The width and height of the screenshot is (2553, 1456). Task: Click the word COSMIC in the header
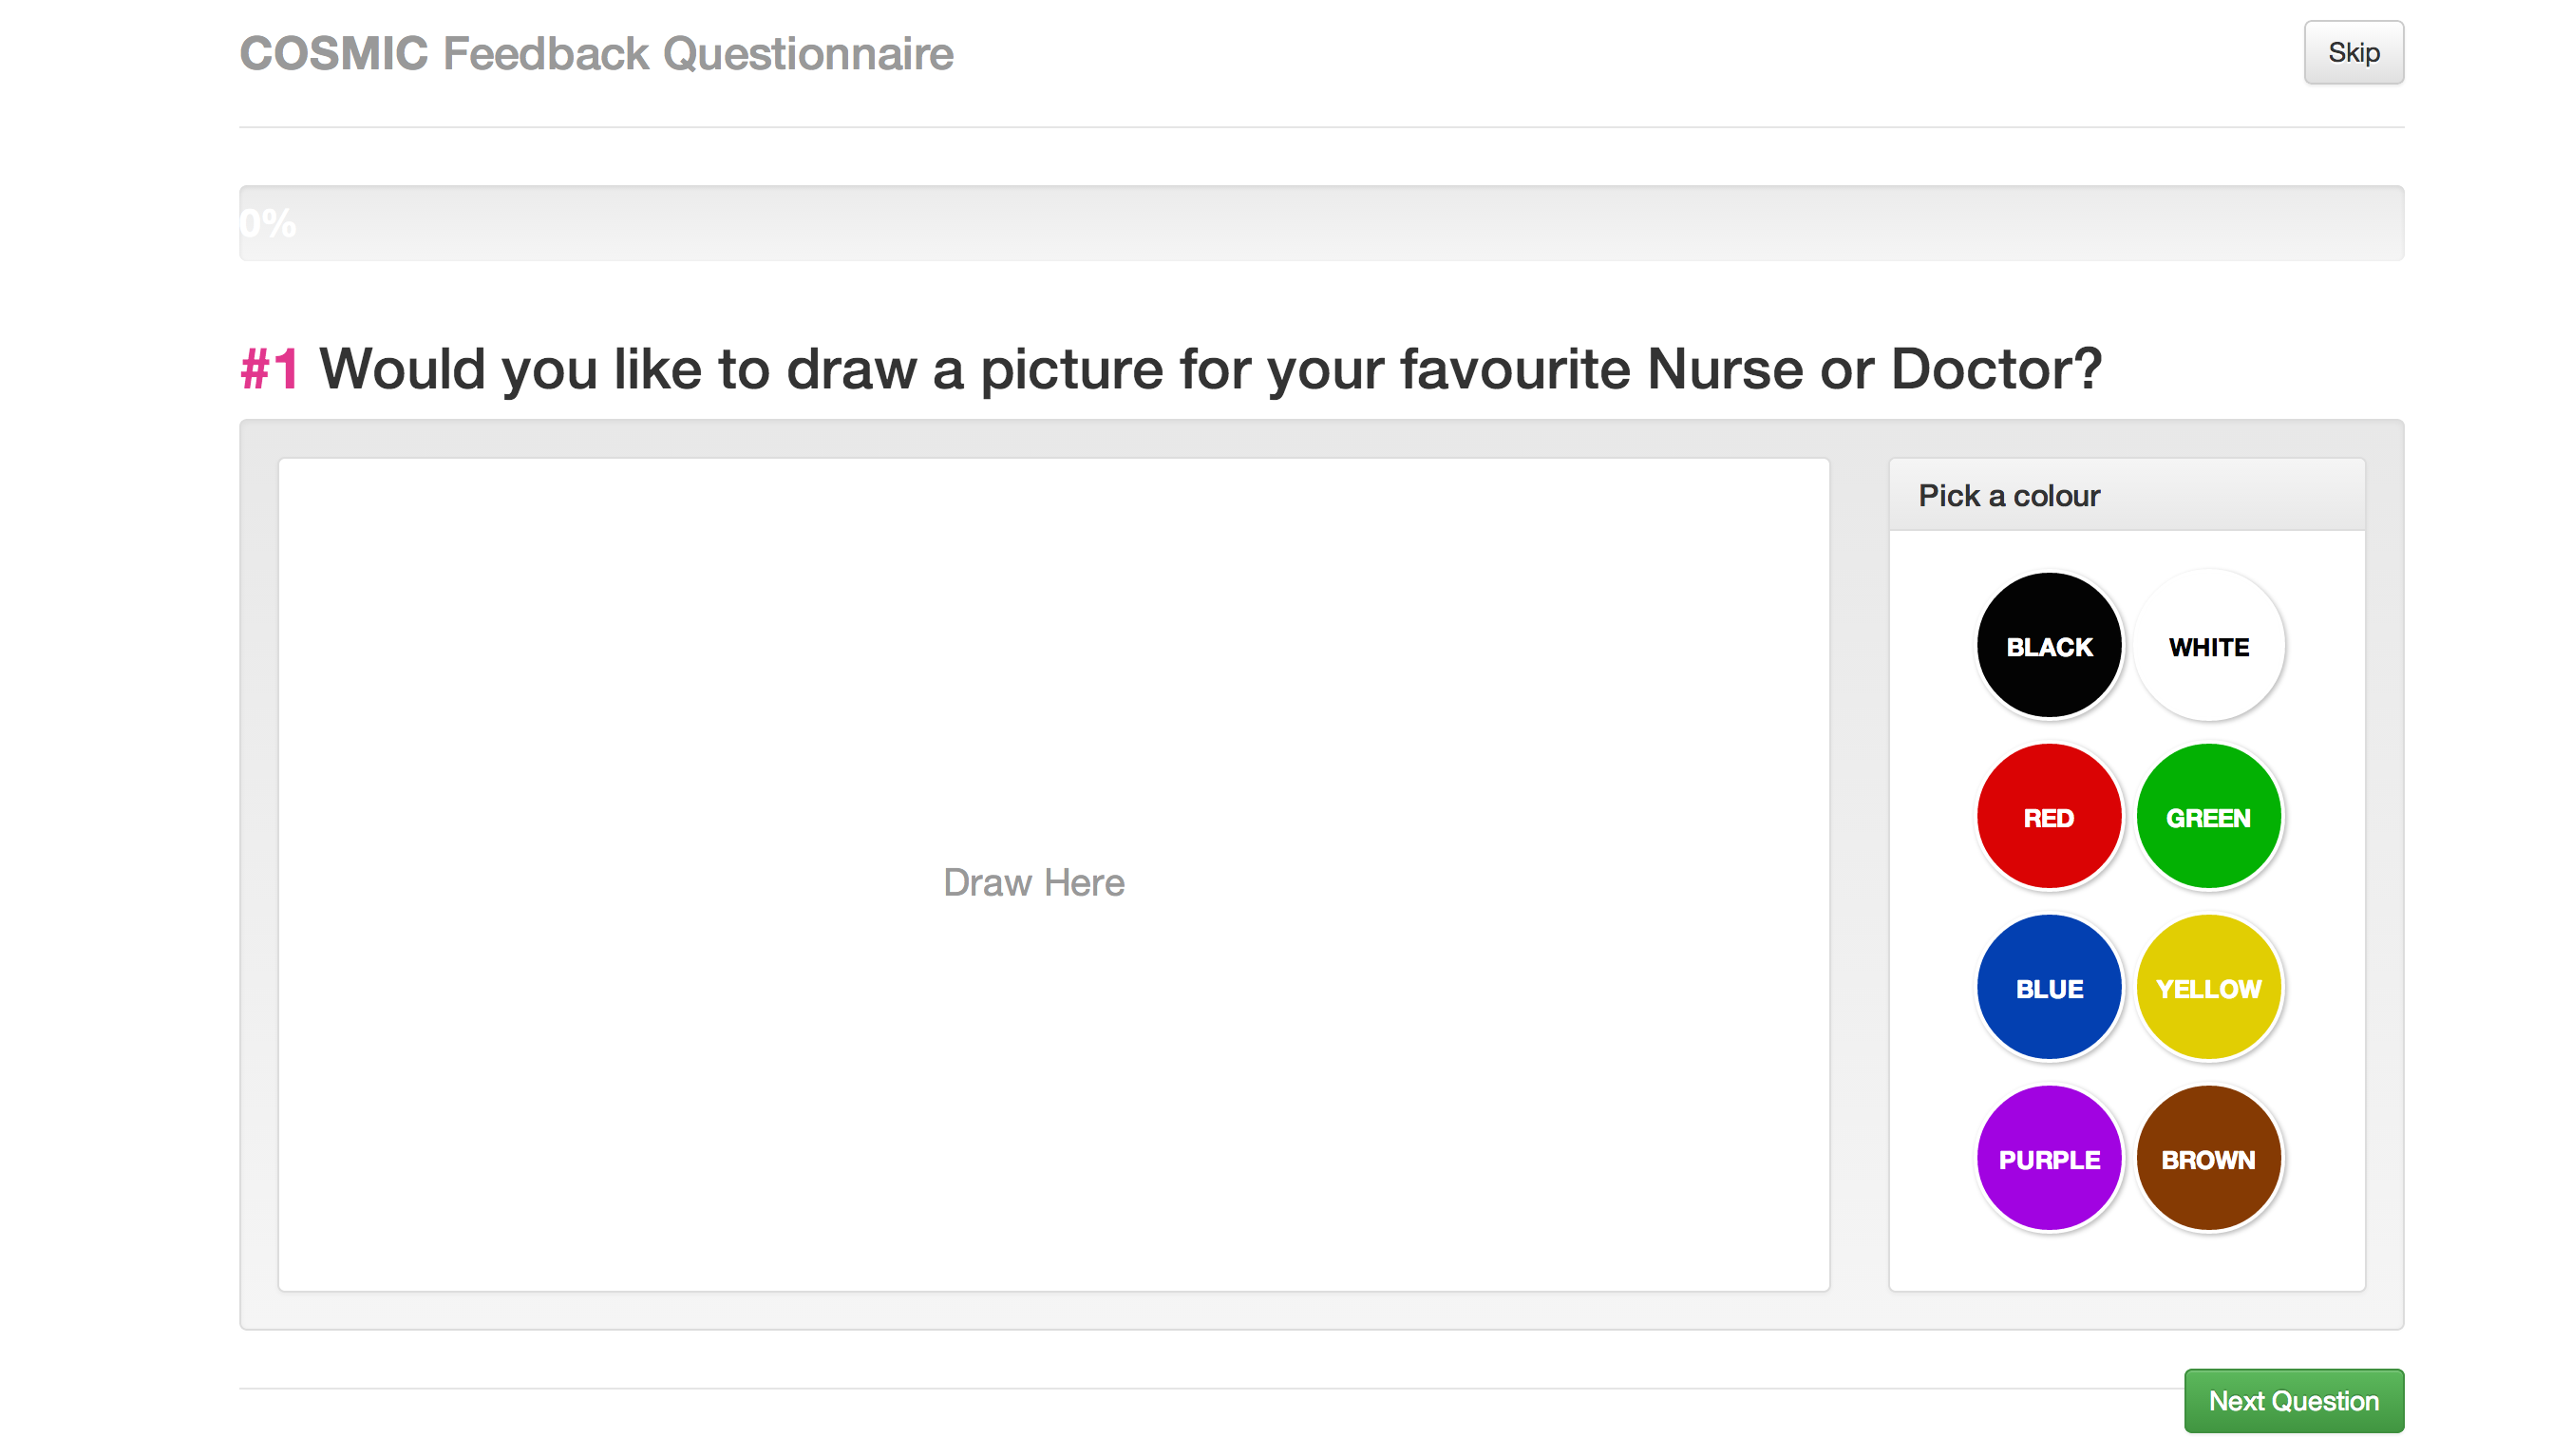[x=334, y=53]
